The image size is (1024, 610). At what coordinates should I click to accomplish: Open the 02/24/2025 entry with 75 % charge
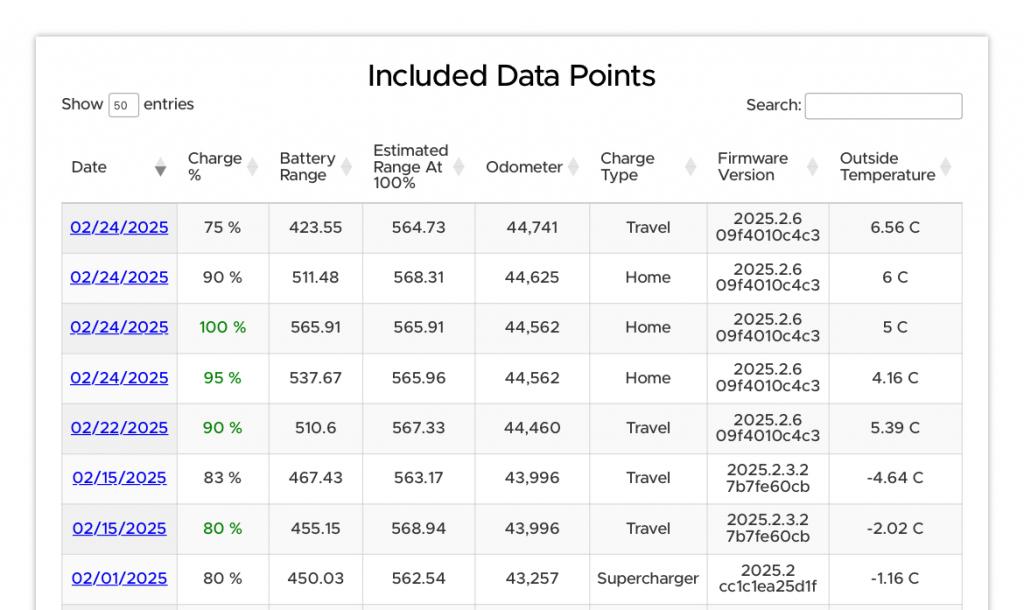point(119,228)
